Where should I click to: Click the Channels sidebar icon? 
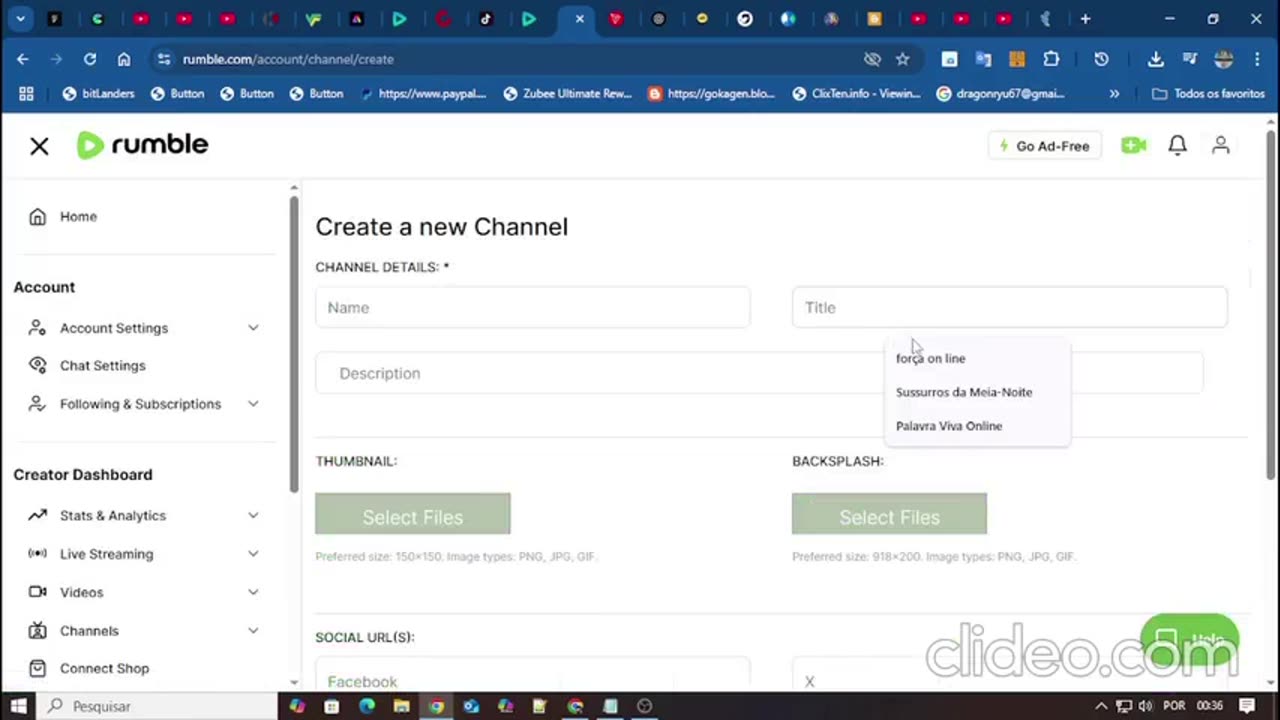(37, 631)
